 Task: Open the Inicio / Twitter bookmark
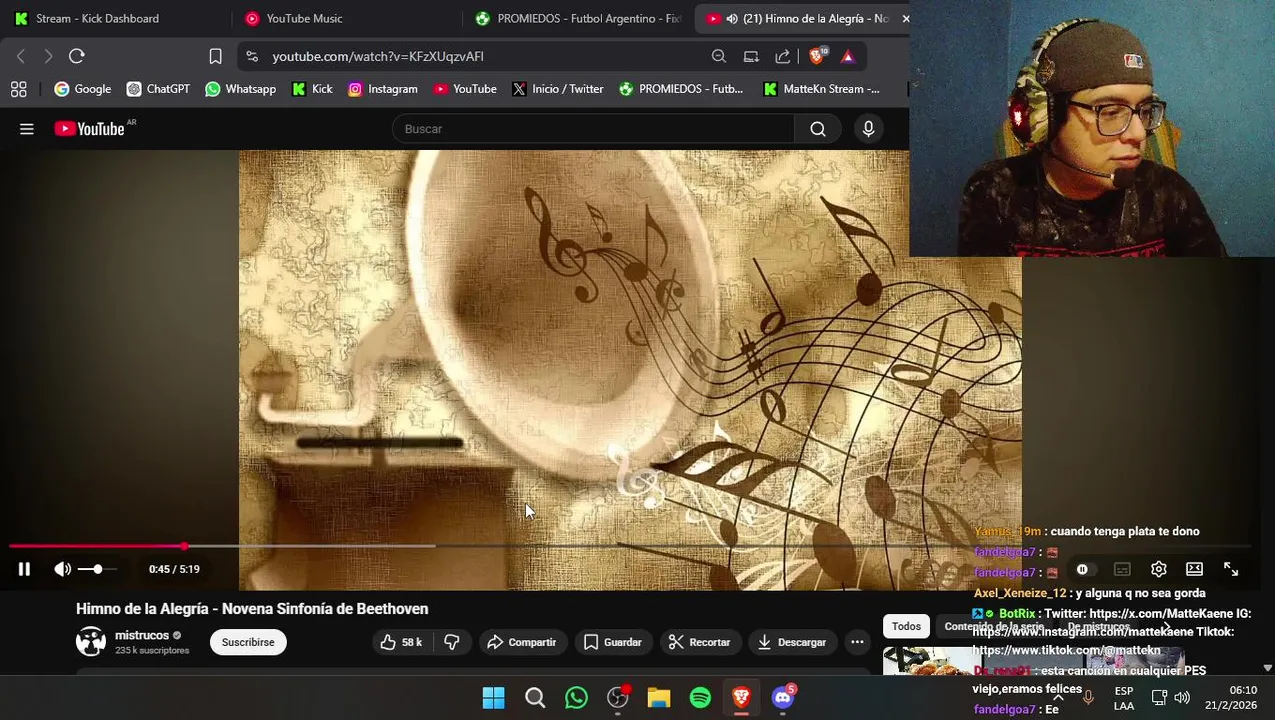click(x=558, y=89)
